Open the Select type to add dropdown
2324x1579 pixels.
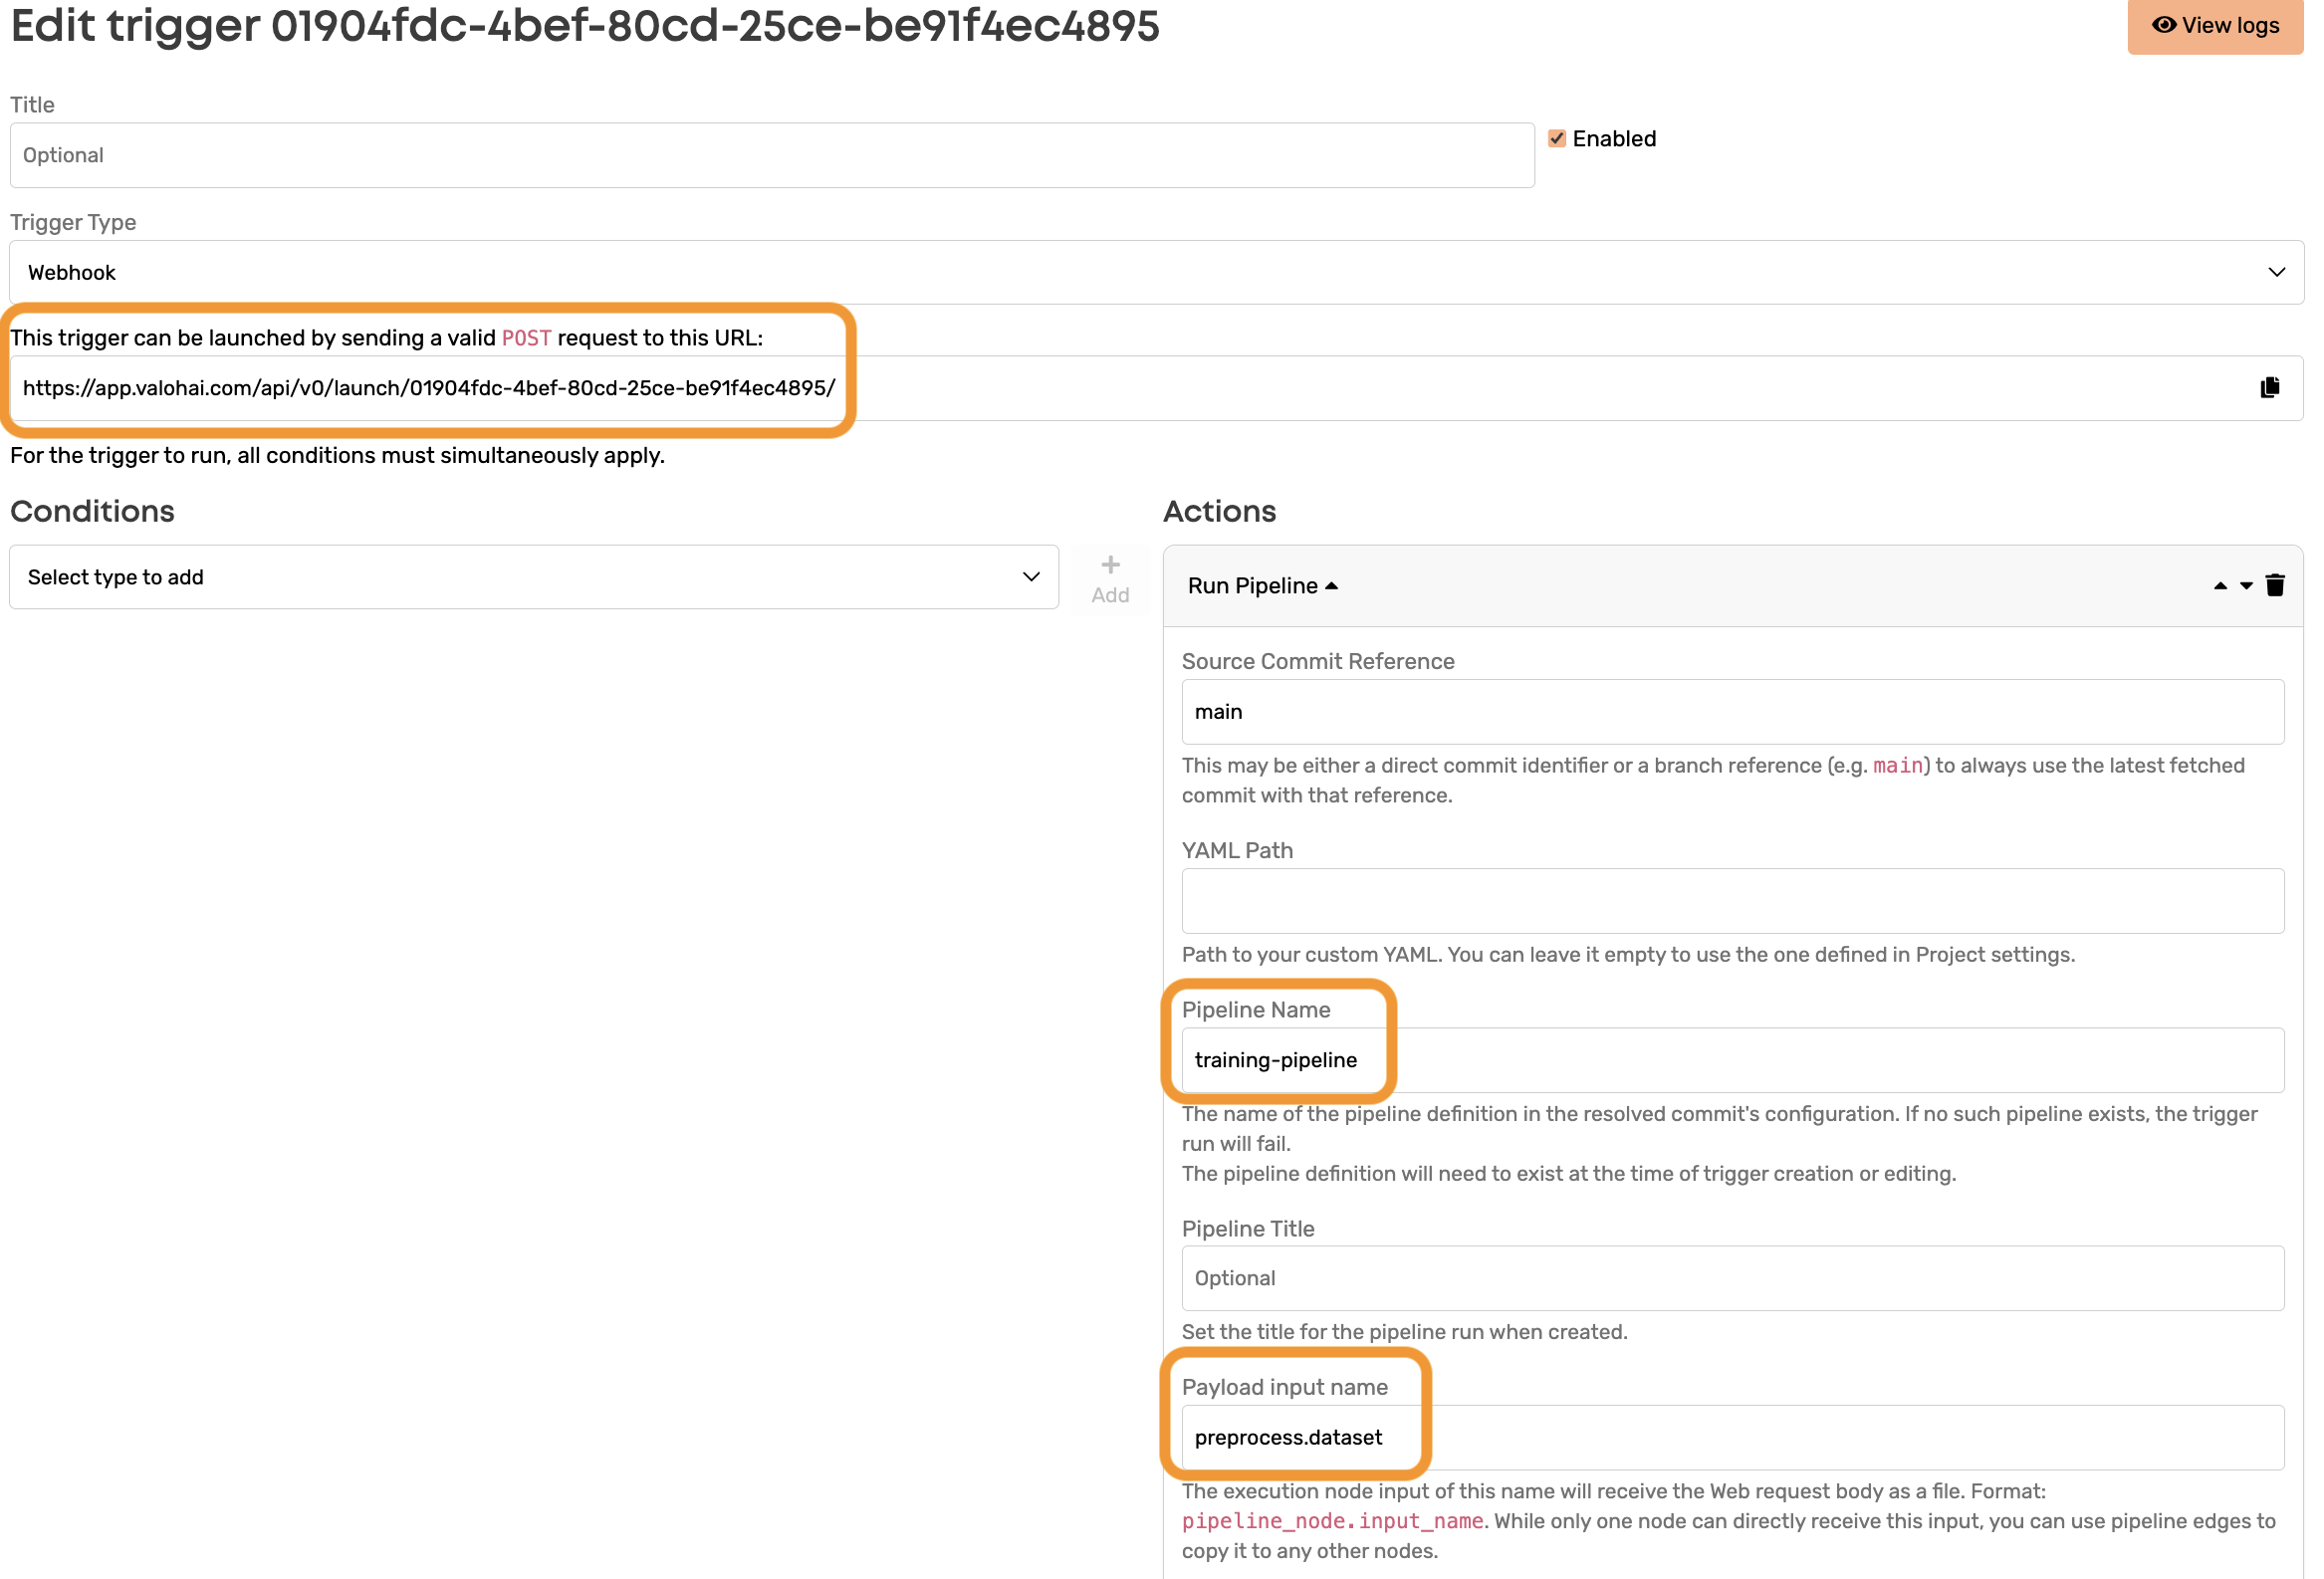[533, 578]
